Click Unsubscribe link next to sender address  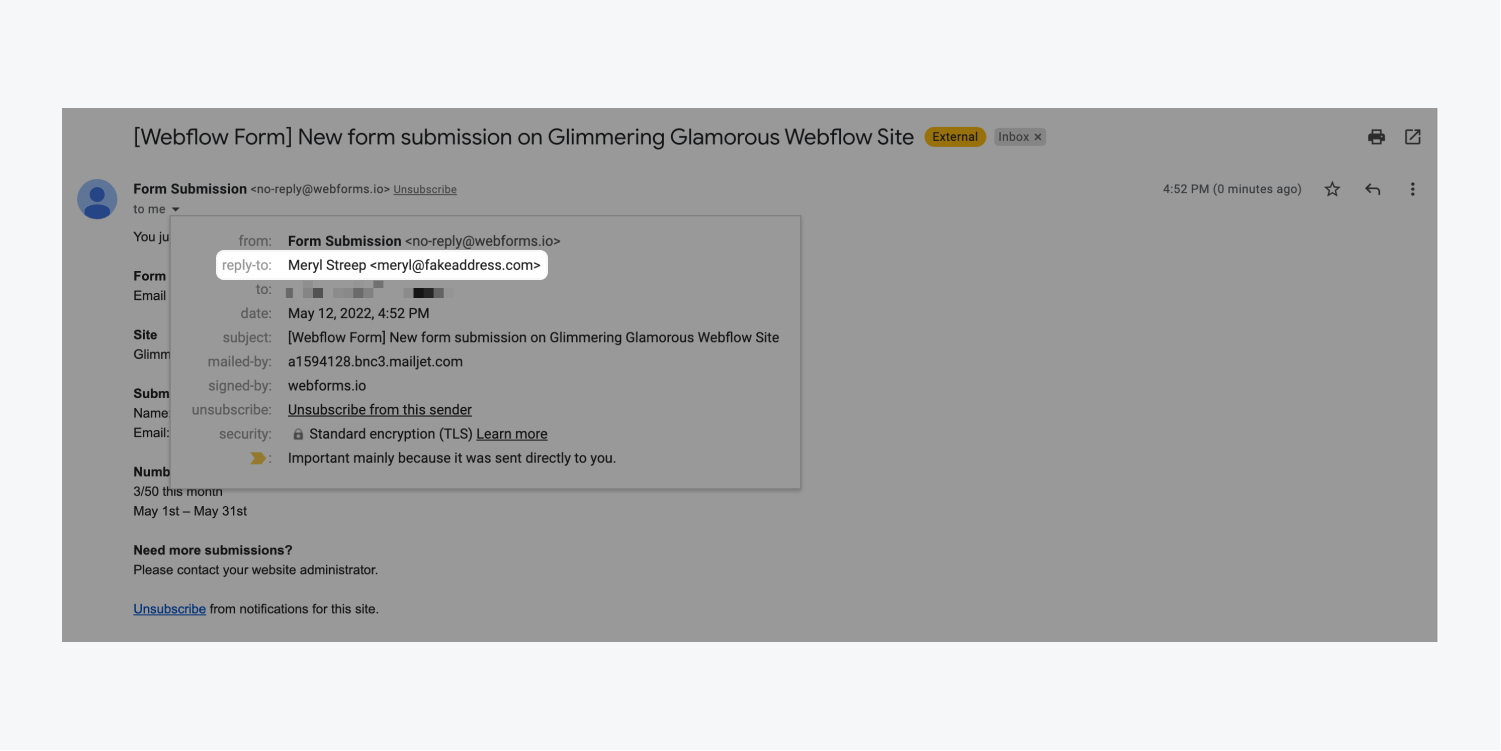tap(425, 189)
